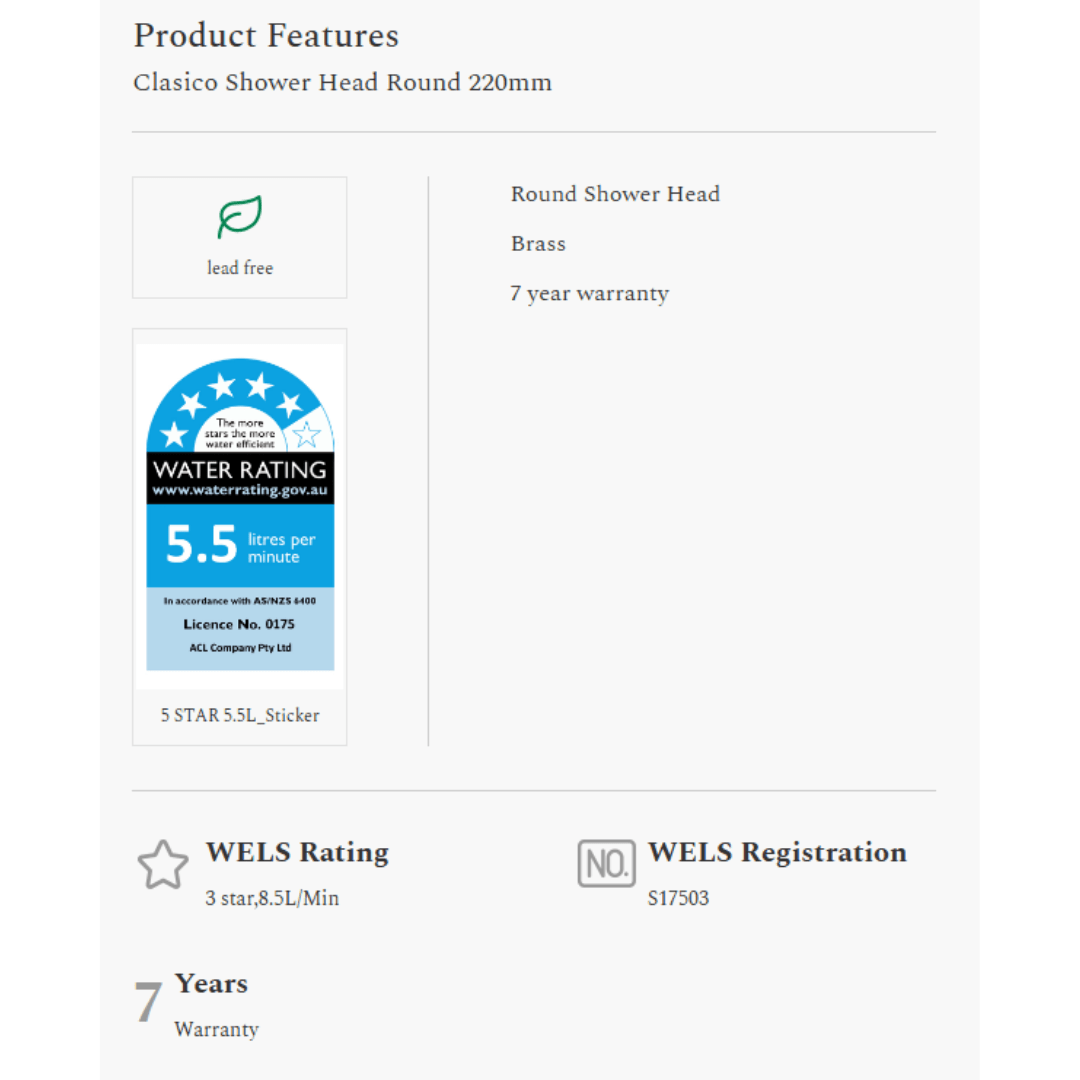
Task: Click the "Years" warranty heading
Action: [211, 984]
